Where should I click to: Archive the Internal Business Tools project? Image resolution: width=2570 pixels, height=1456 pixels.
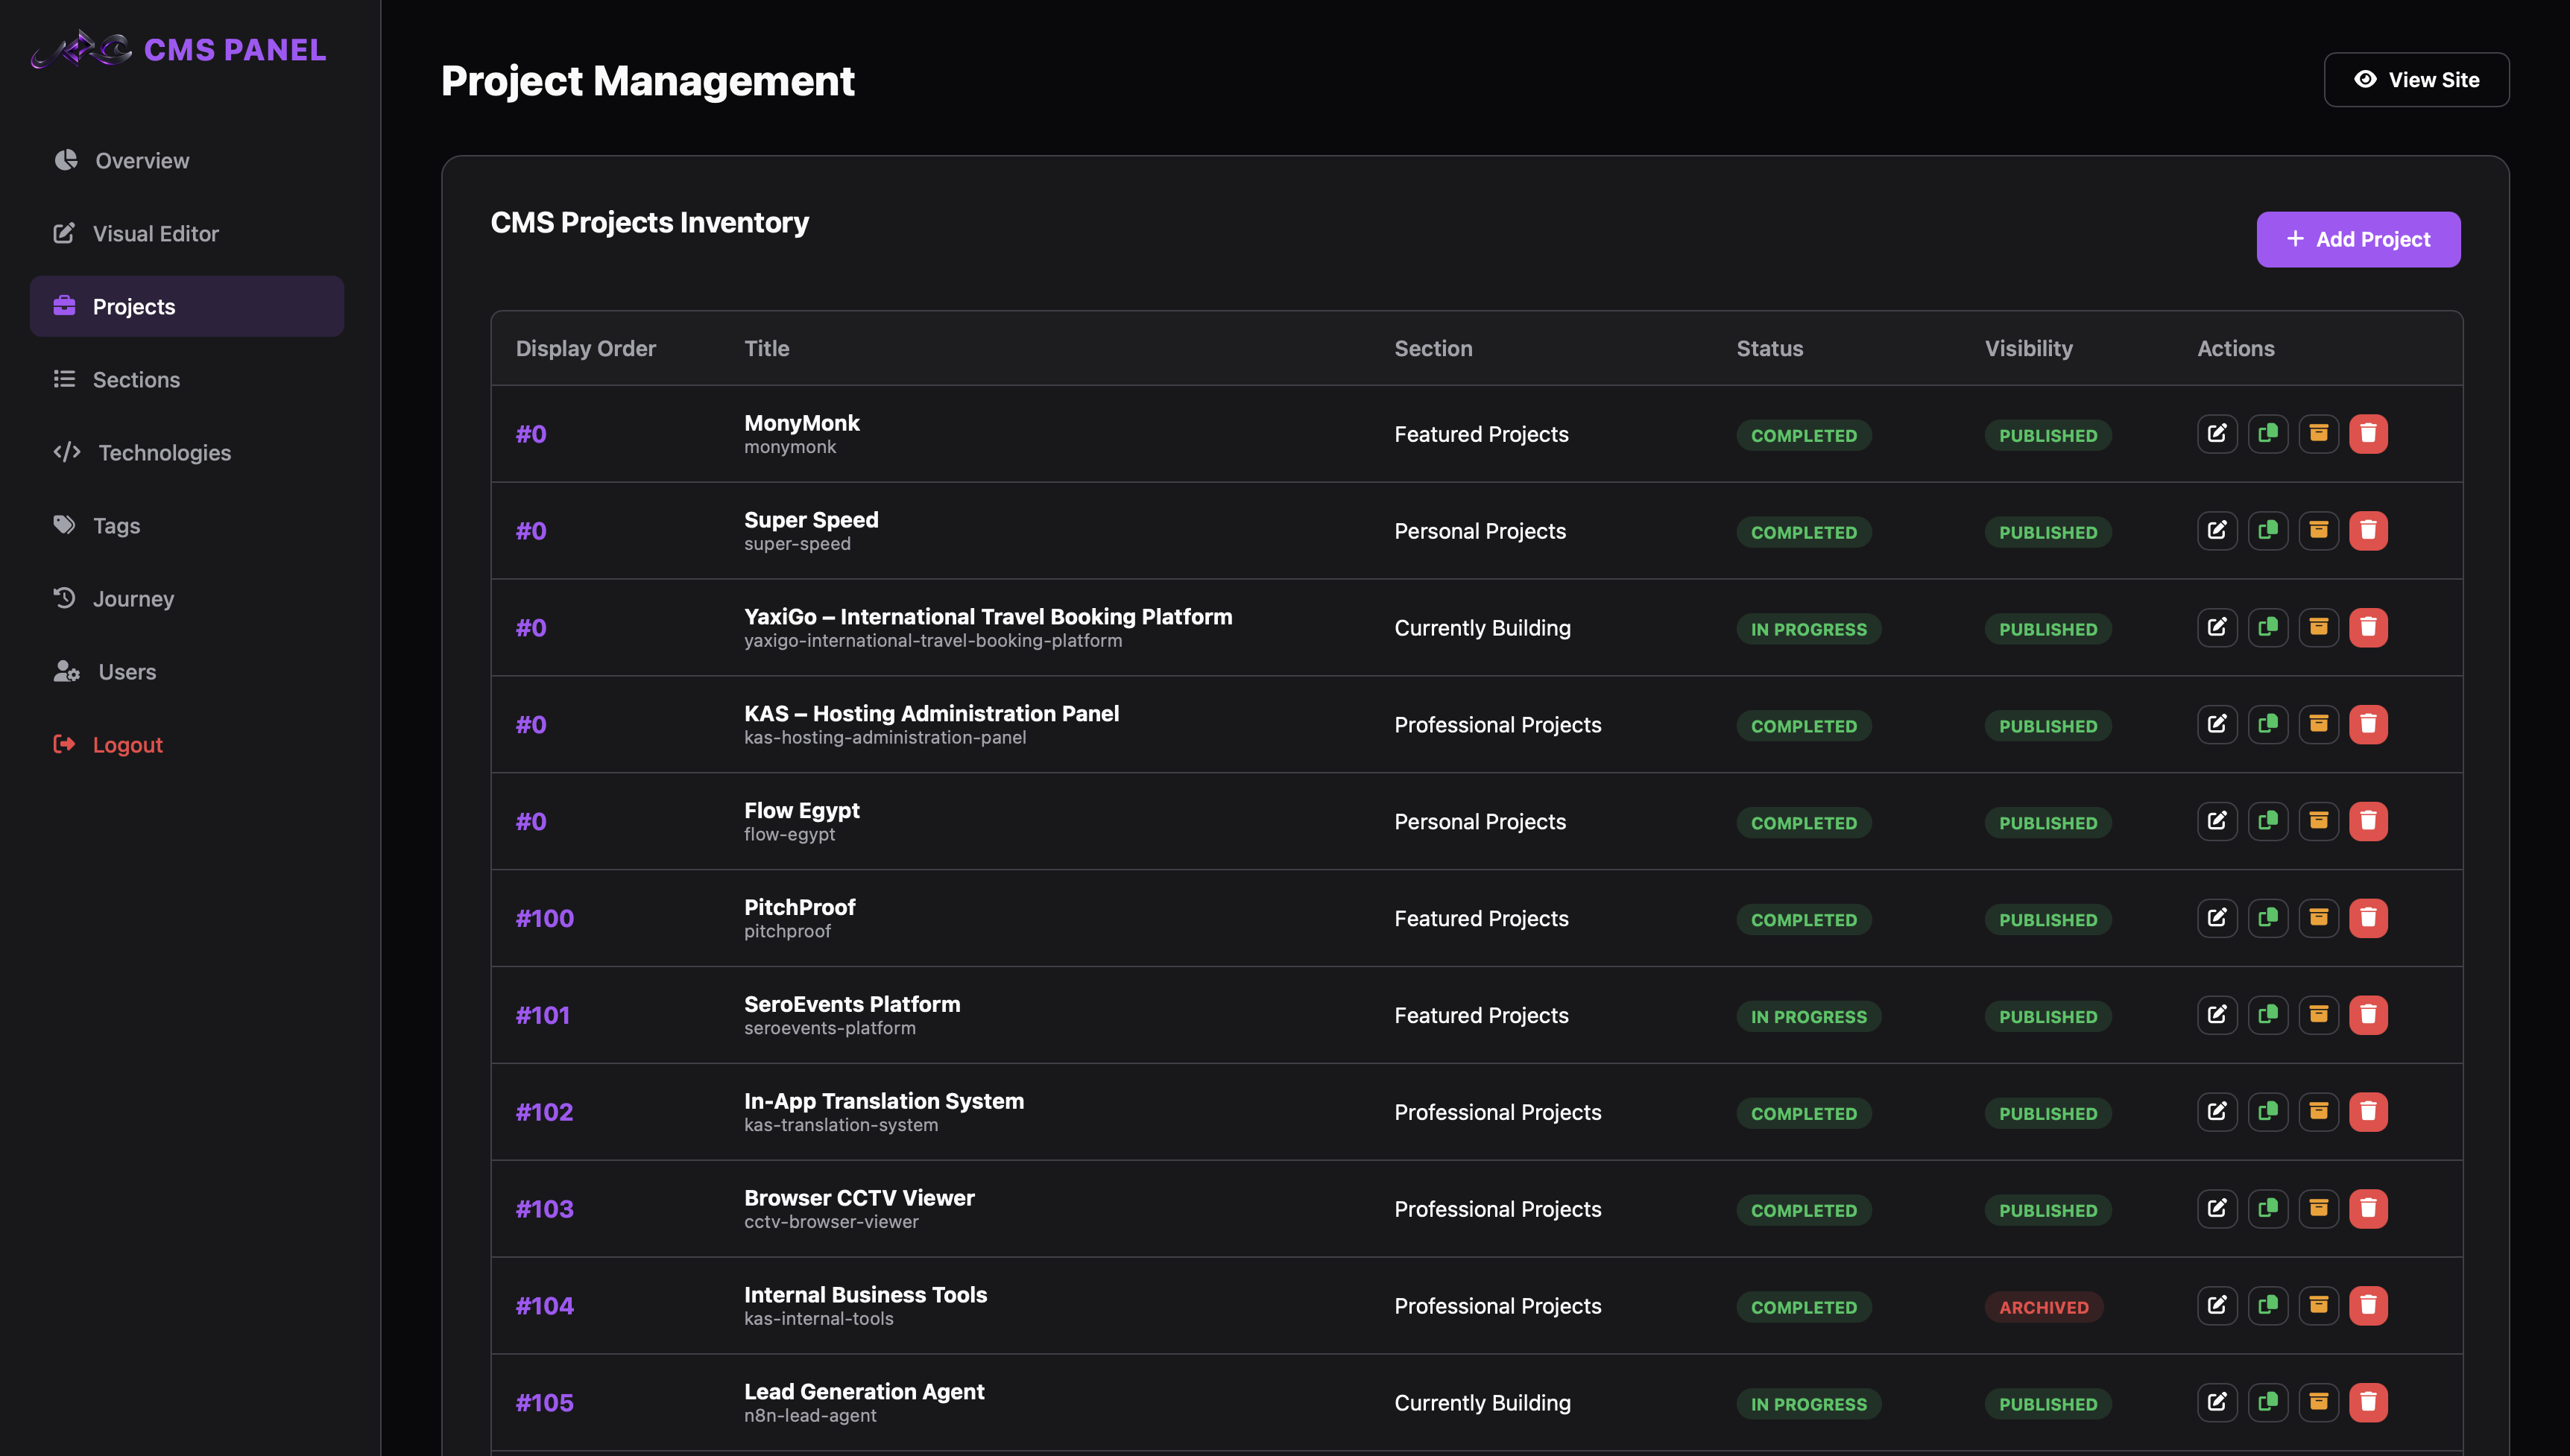(2318, 1306)
